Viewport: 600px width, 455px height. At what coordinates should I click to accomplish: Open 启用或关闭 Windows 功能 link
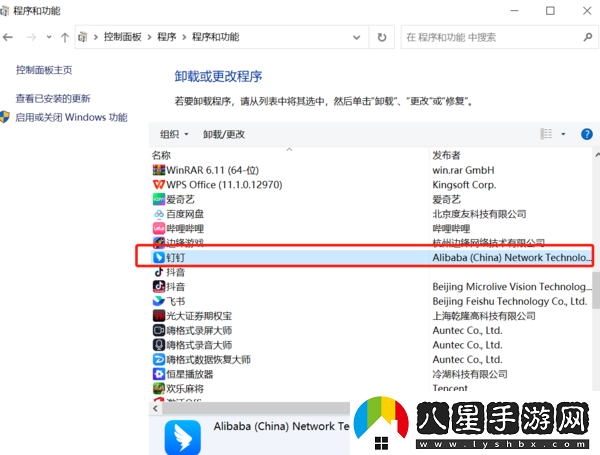pyautogui.click(x=71, y=117)
